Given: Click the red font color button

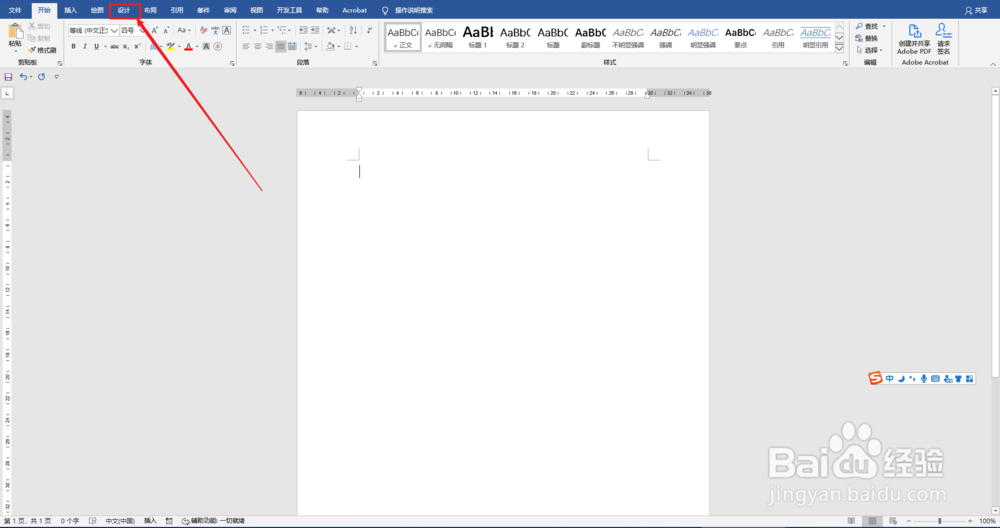Looking at the screenshot, I should (188, 47).
